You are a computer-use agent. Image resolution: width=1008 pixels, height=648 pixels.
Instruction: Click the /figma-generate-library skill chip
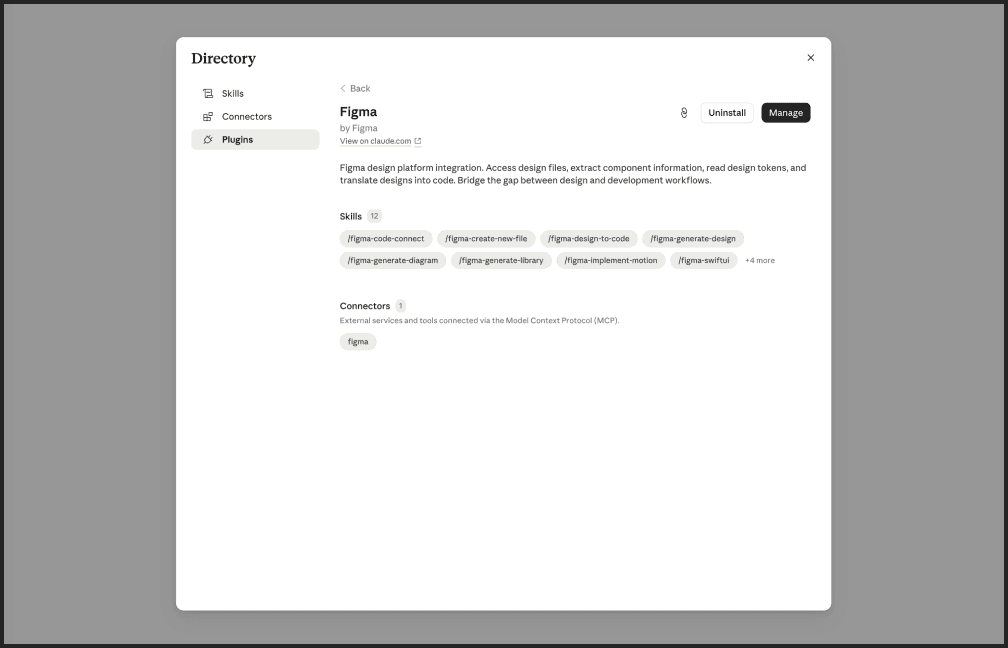[501, 261]
